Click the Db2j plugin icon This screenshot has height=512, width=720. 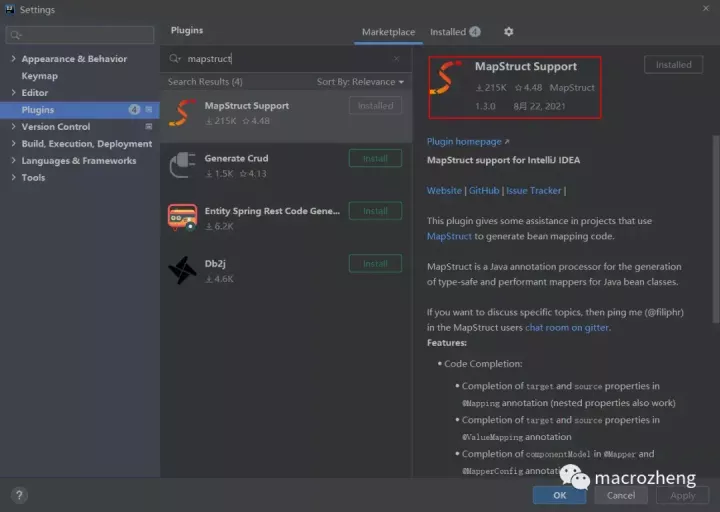click(x=182, y=270)
